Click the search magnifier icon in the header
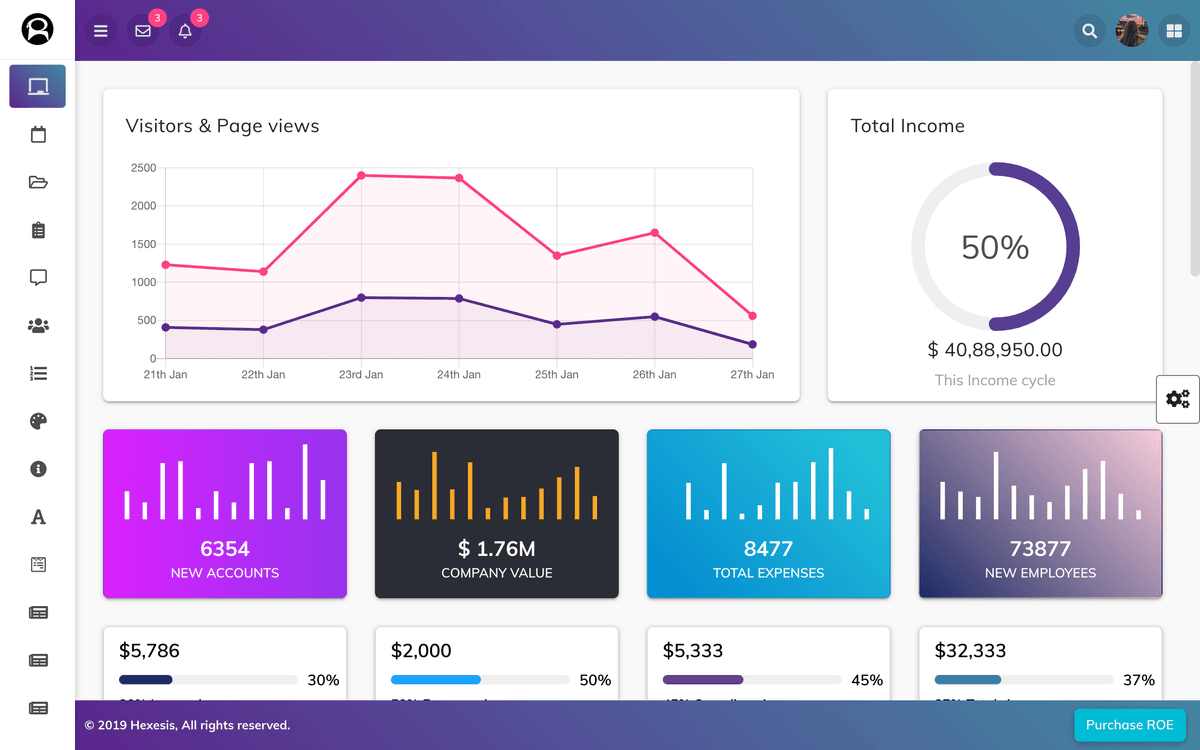This screenshot has width=1200, height=750. click(x=1090, y=31)
